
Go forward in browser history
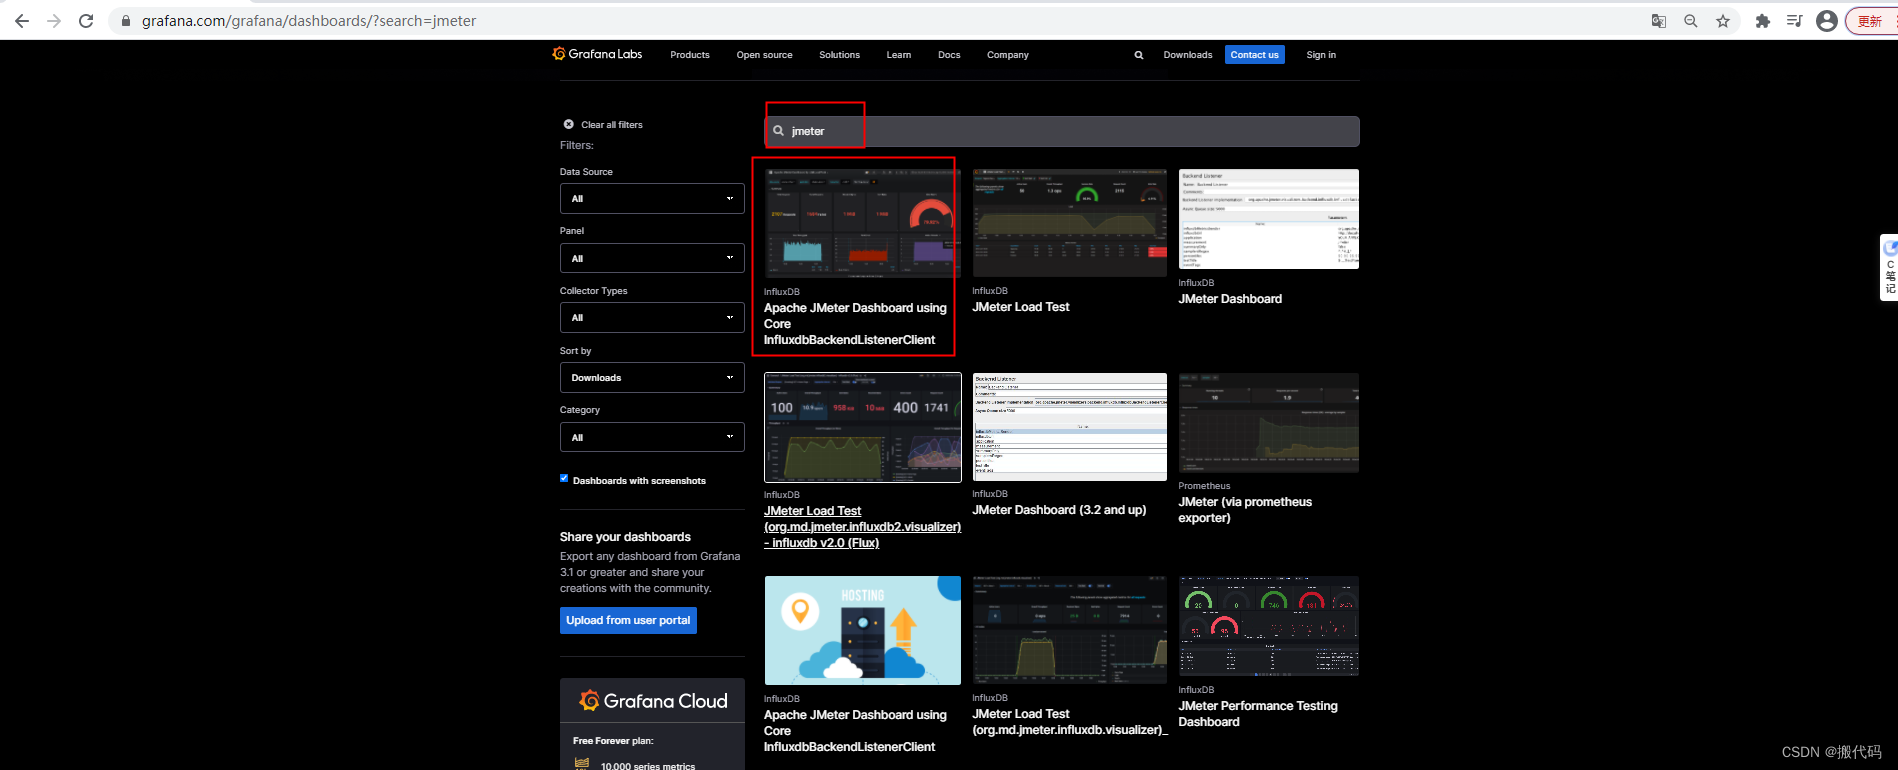click(54, 21)
